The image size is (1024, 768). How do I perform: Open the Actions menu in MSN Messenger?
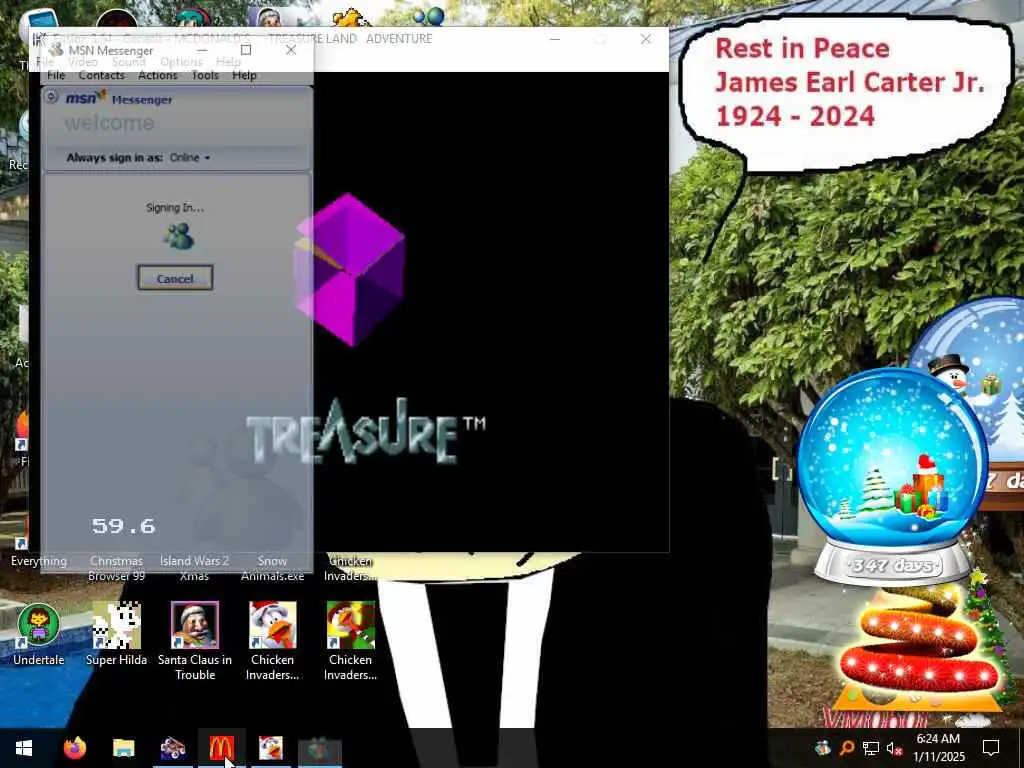coord(157,75)
